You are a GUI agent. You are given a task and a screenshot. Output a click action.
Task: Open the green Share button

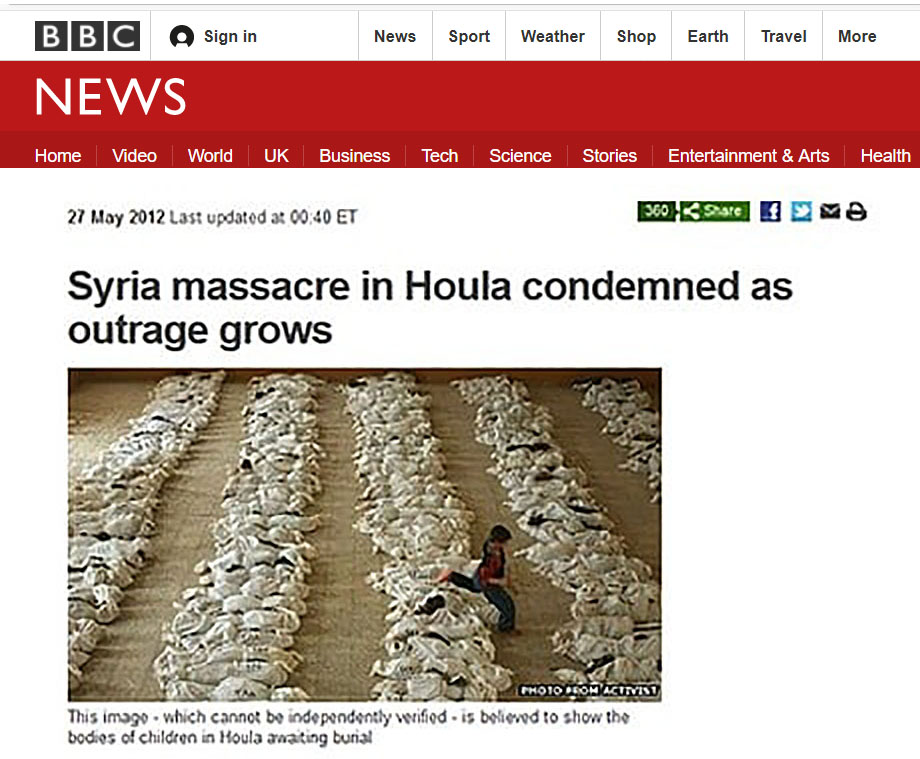[x=715, y=211]
